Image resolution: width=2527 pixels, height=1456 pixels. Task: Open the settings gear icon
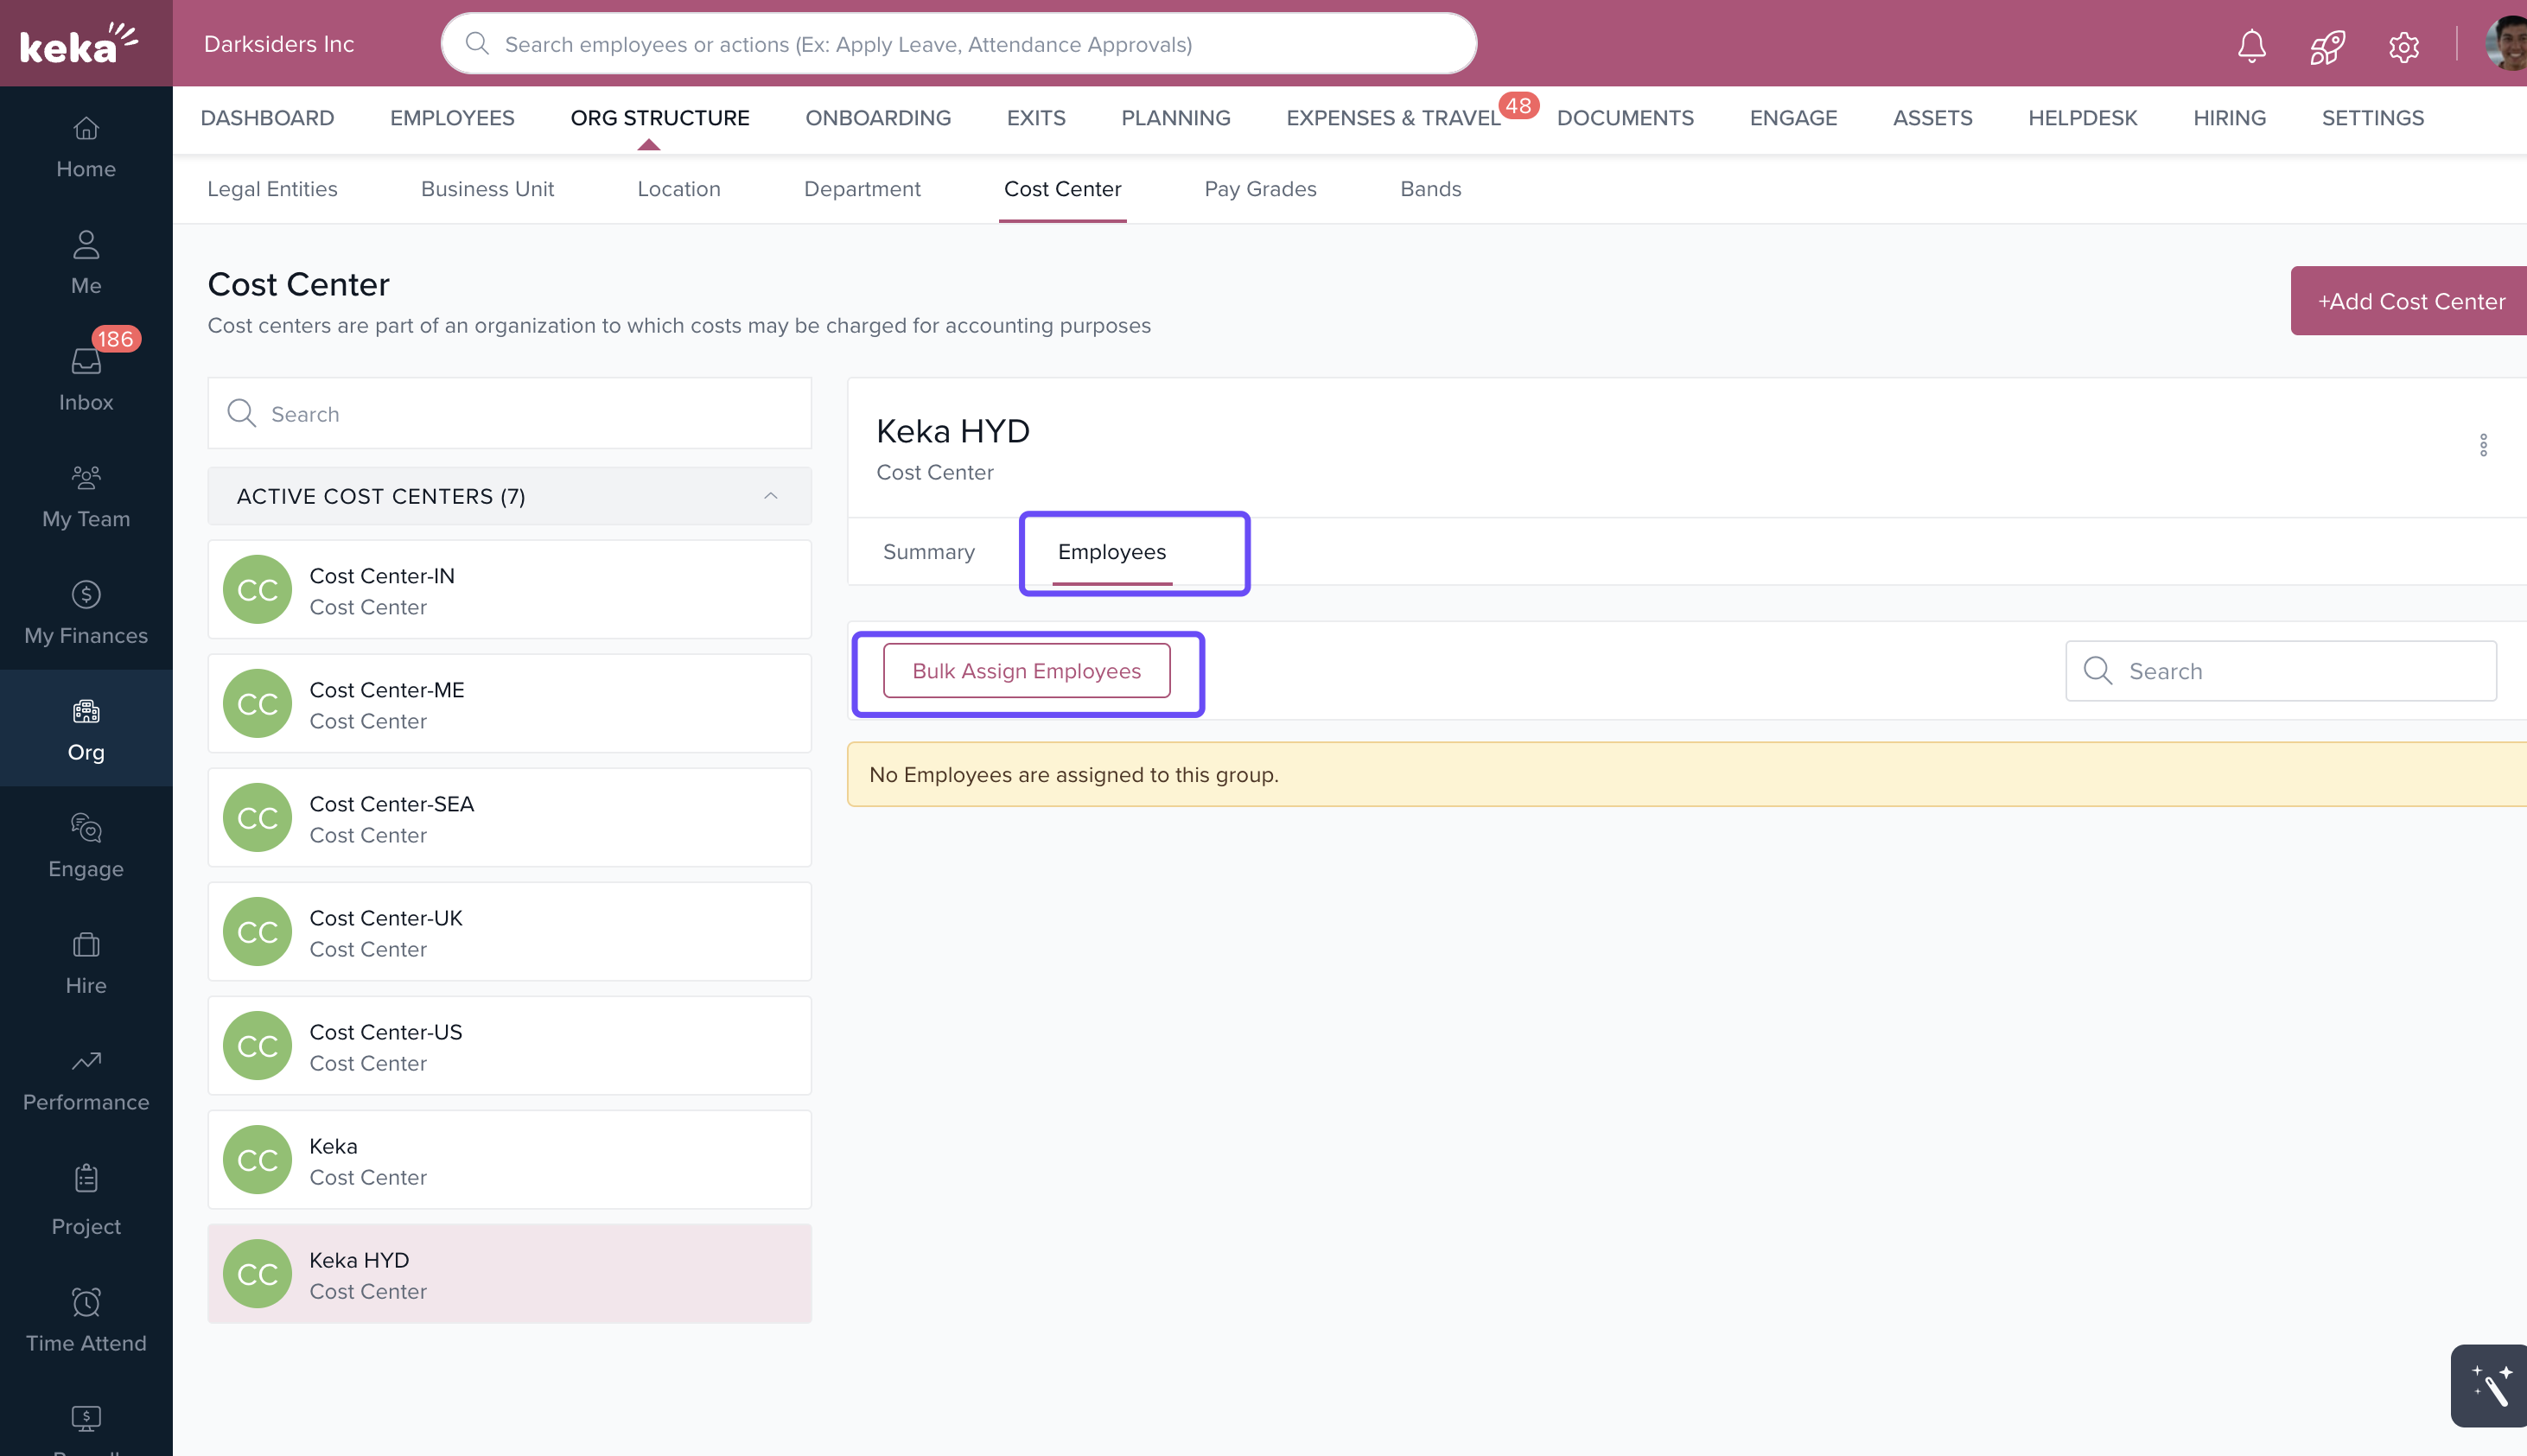2403,46
